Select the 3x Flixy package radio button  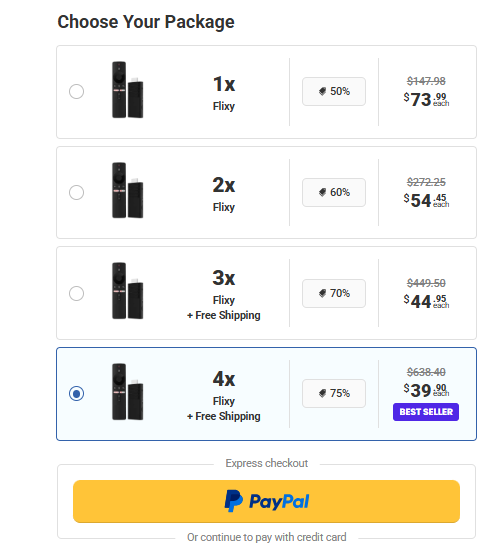[x=76, y=293]
